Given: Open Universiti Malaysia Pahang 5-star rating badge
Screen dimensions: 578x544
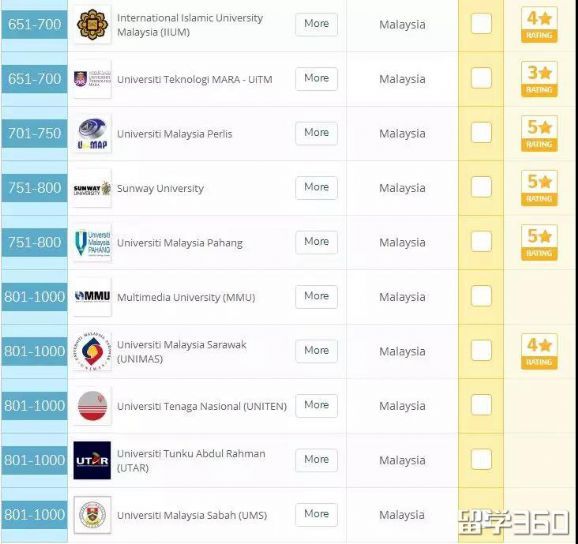Looking at the screenshot, I should (539, 243).
